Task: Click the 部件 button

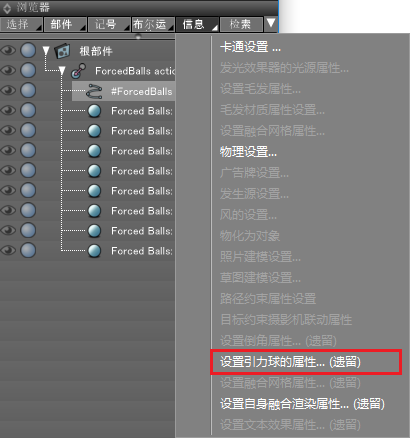Action: coord(65,24)
